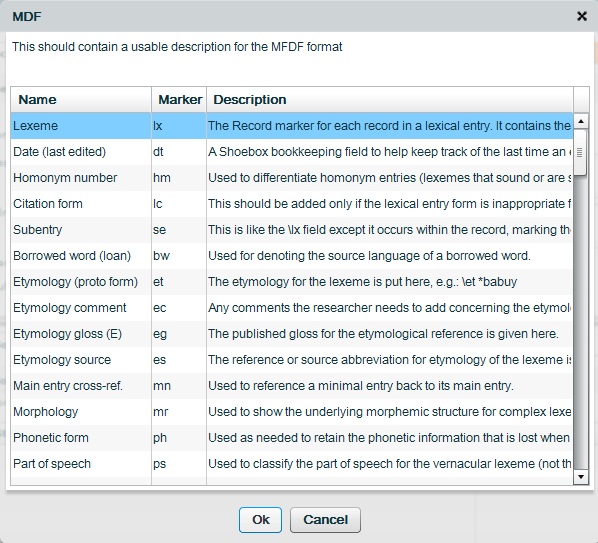Select the Subentry row

click(x=292, y=230)
